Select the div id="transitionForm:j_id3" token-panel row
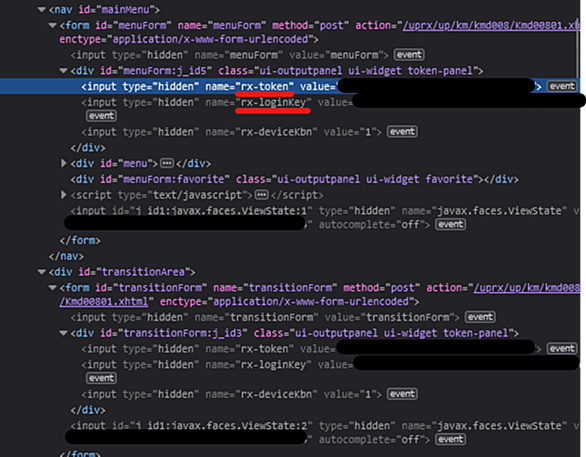Viewport: 586px width, 457px height. coord(294,333)
